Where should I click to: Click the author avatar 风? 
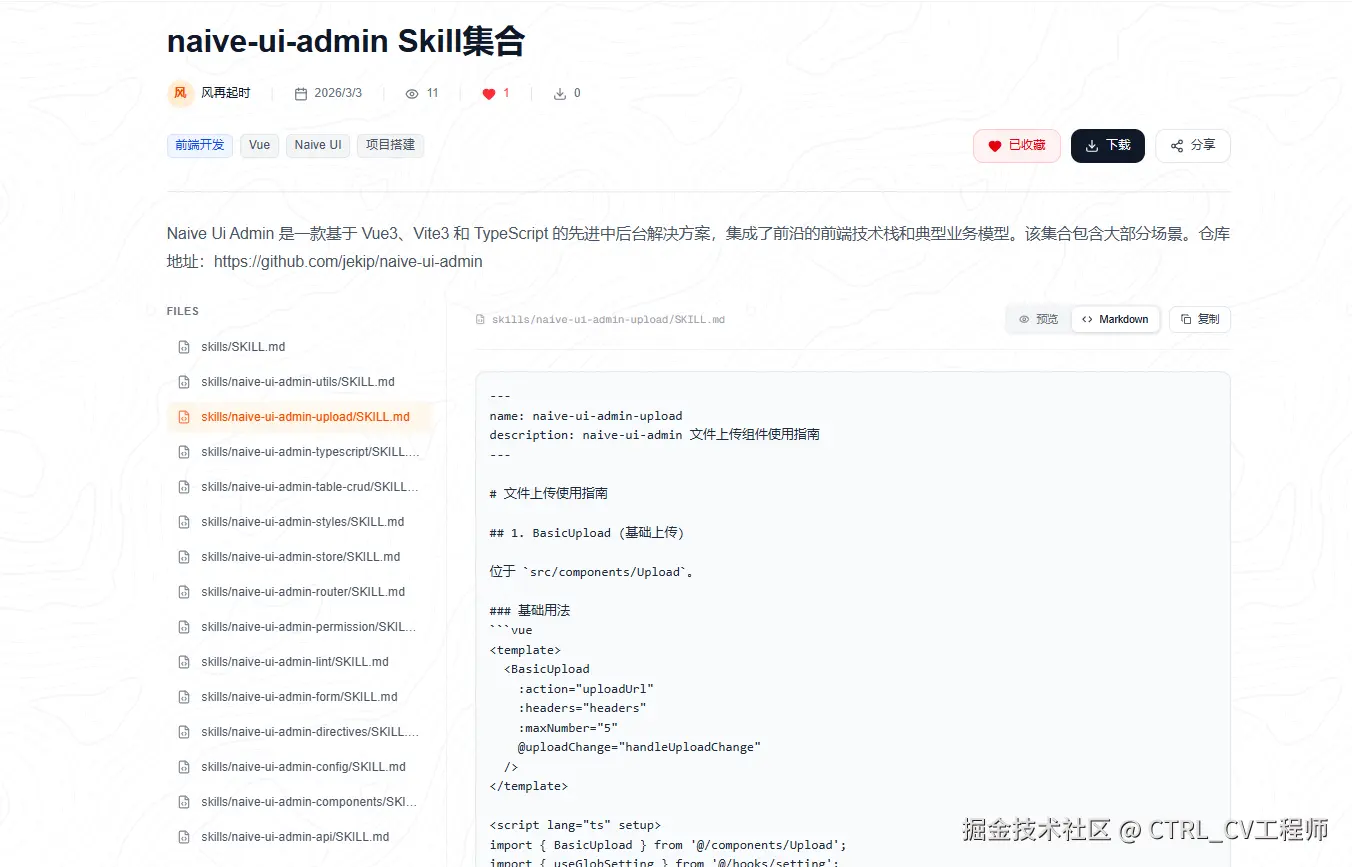click(x=180, y=93)
